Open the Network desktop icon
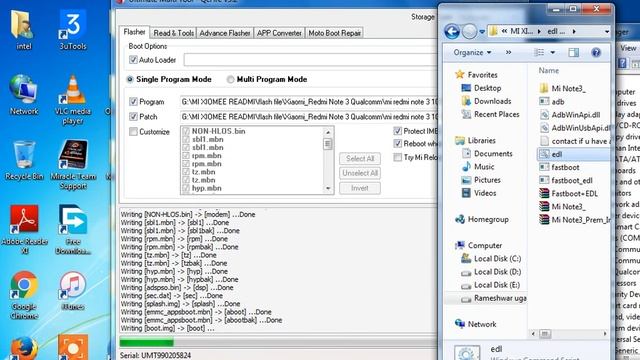 point(24,95)
